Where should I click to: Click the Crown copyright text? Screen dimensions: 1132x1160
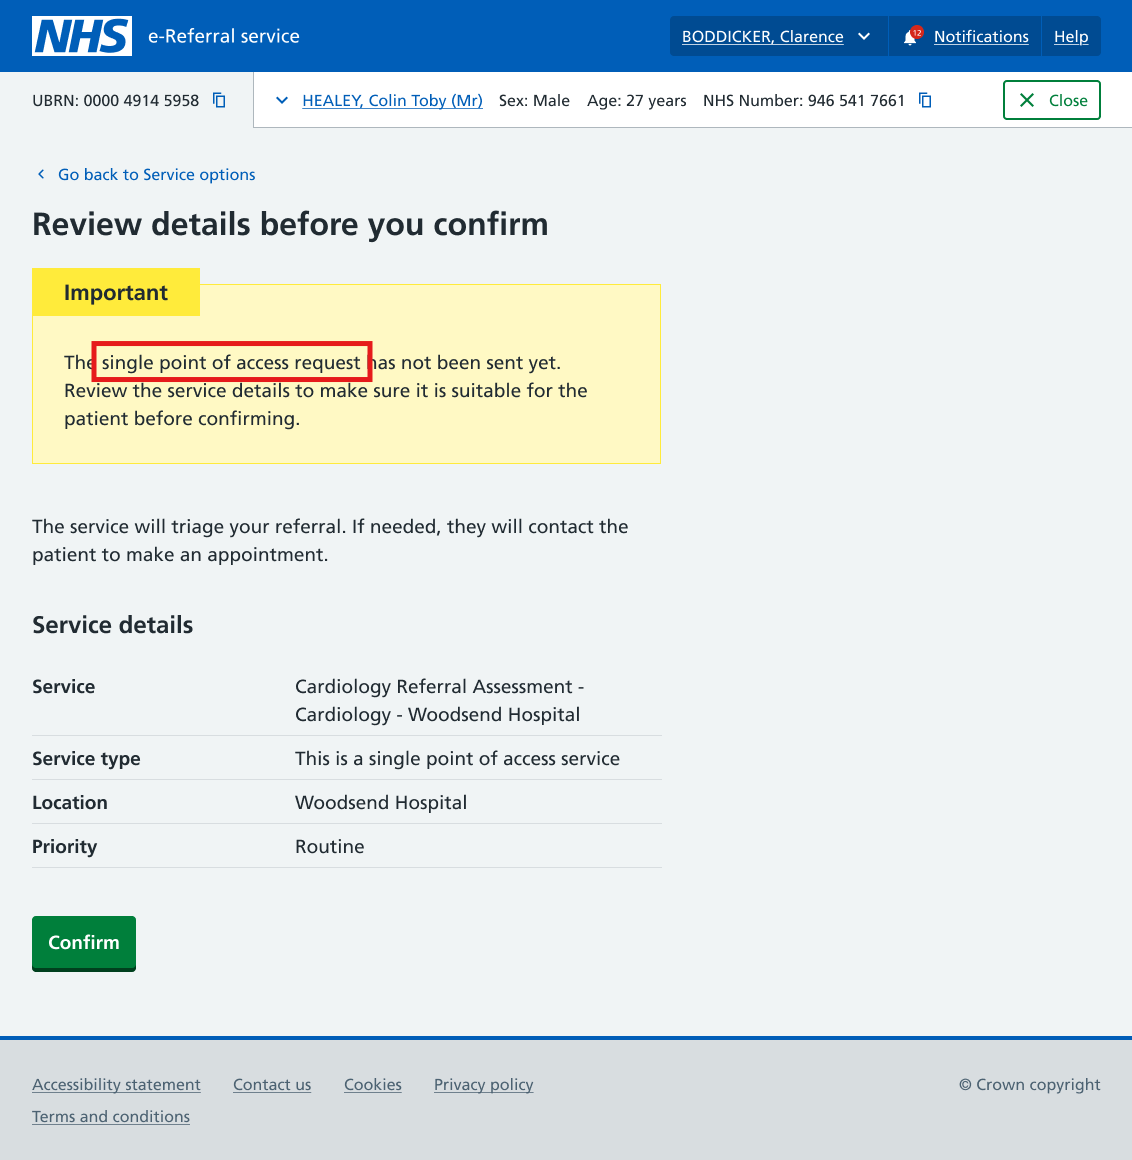click(1030, 1085)
